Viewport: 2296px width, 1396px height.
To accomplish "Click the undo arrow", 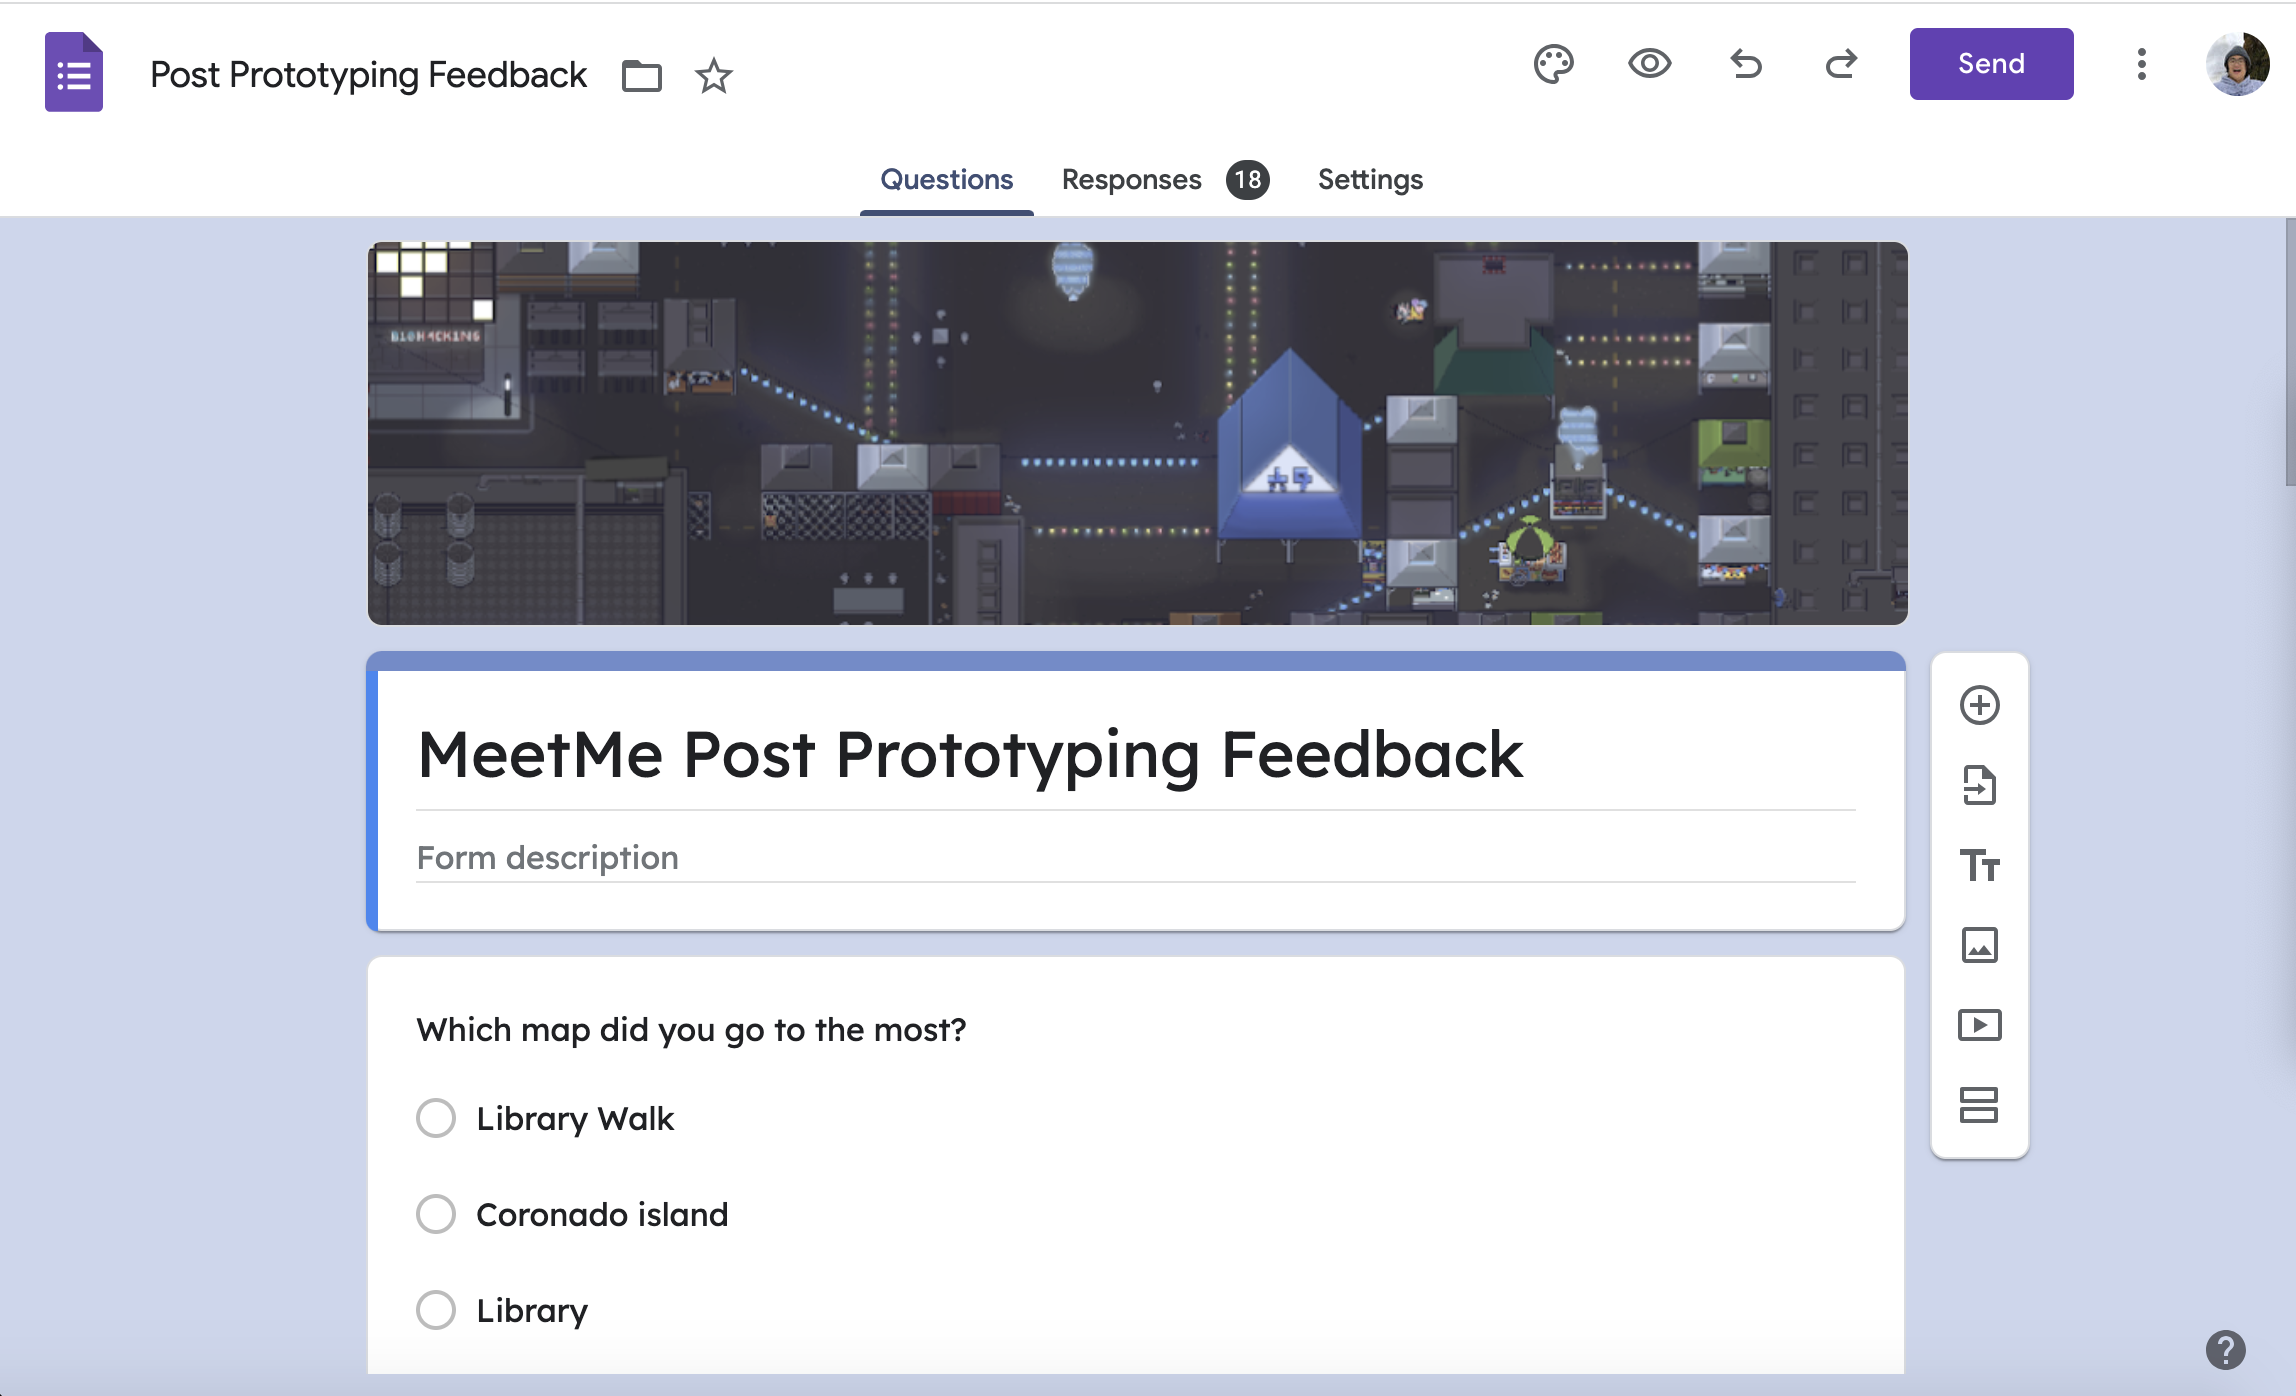I will coord(1746,64).
